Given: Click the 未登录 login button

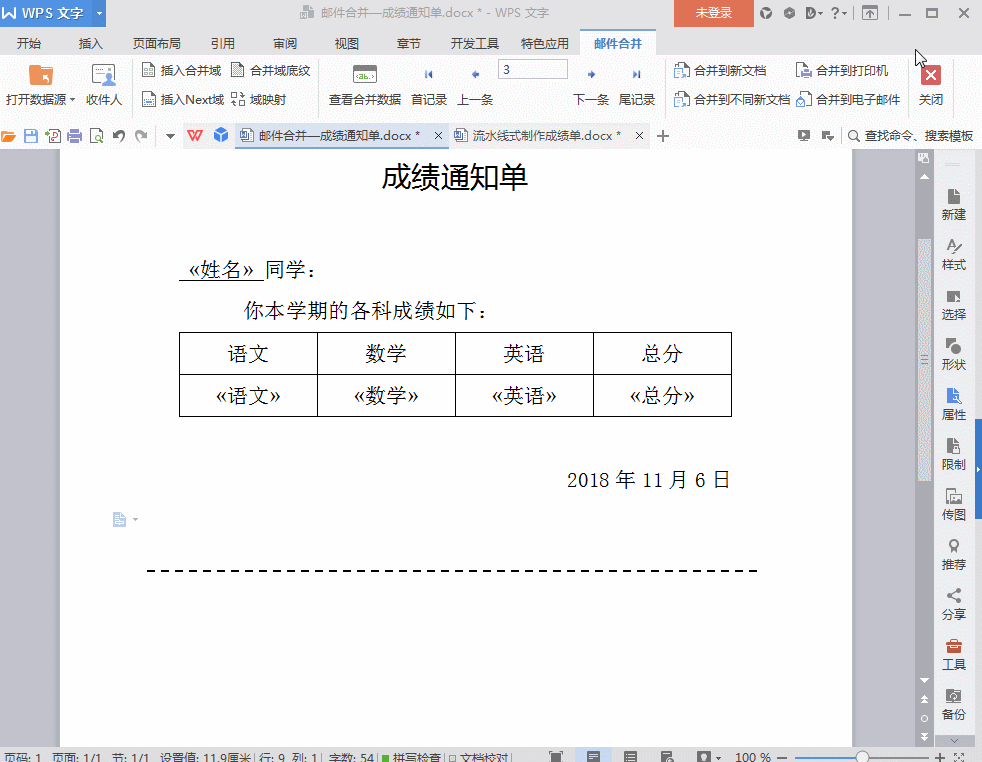Looking at the screenshot, I should point(714,13).
